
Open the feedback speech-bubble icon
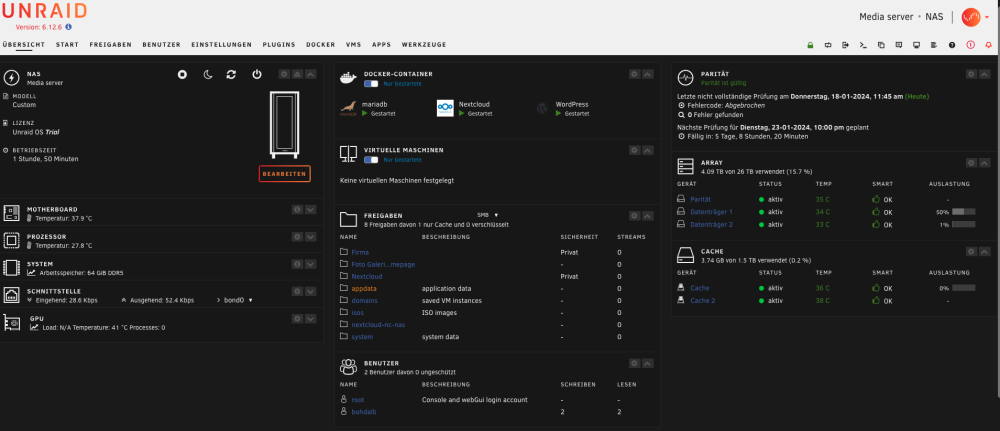(899, 45)
